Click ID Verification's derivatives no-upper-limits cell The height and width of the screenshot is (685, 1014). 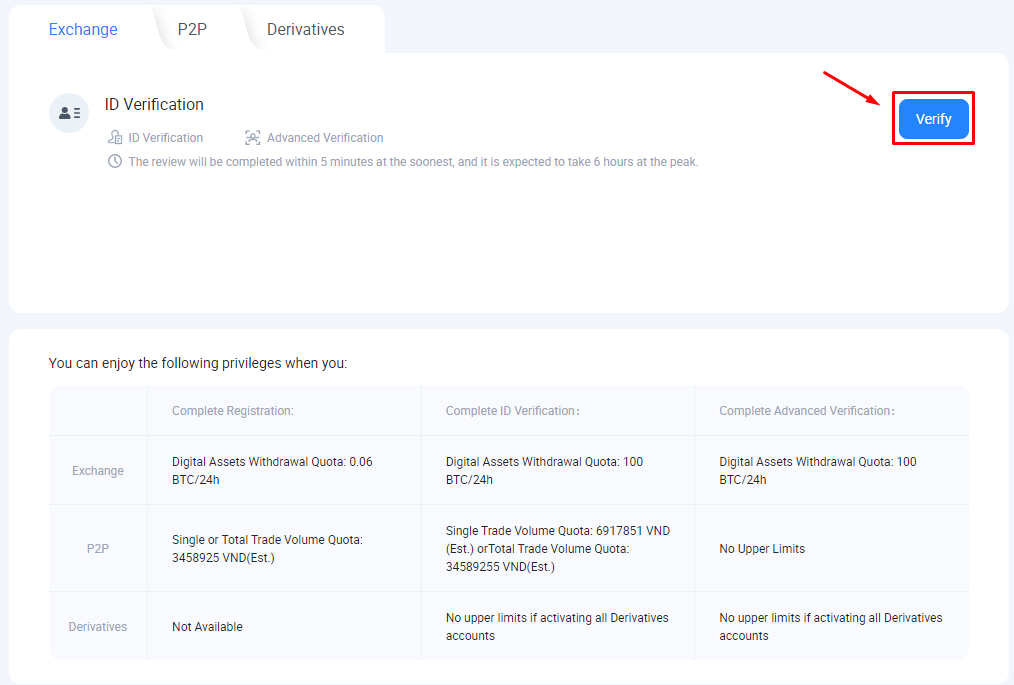point(557,627)
